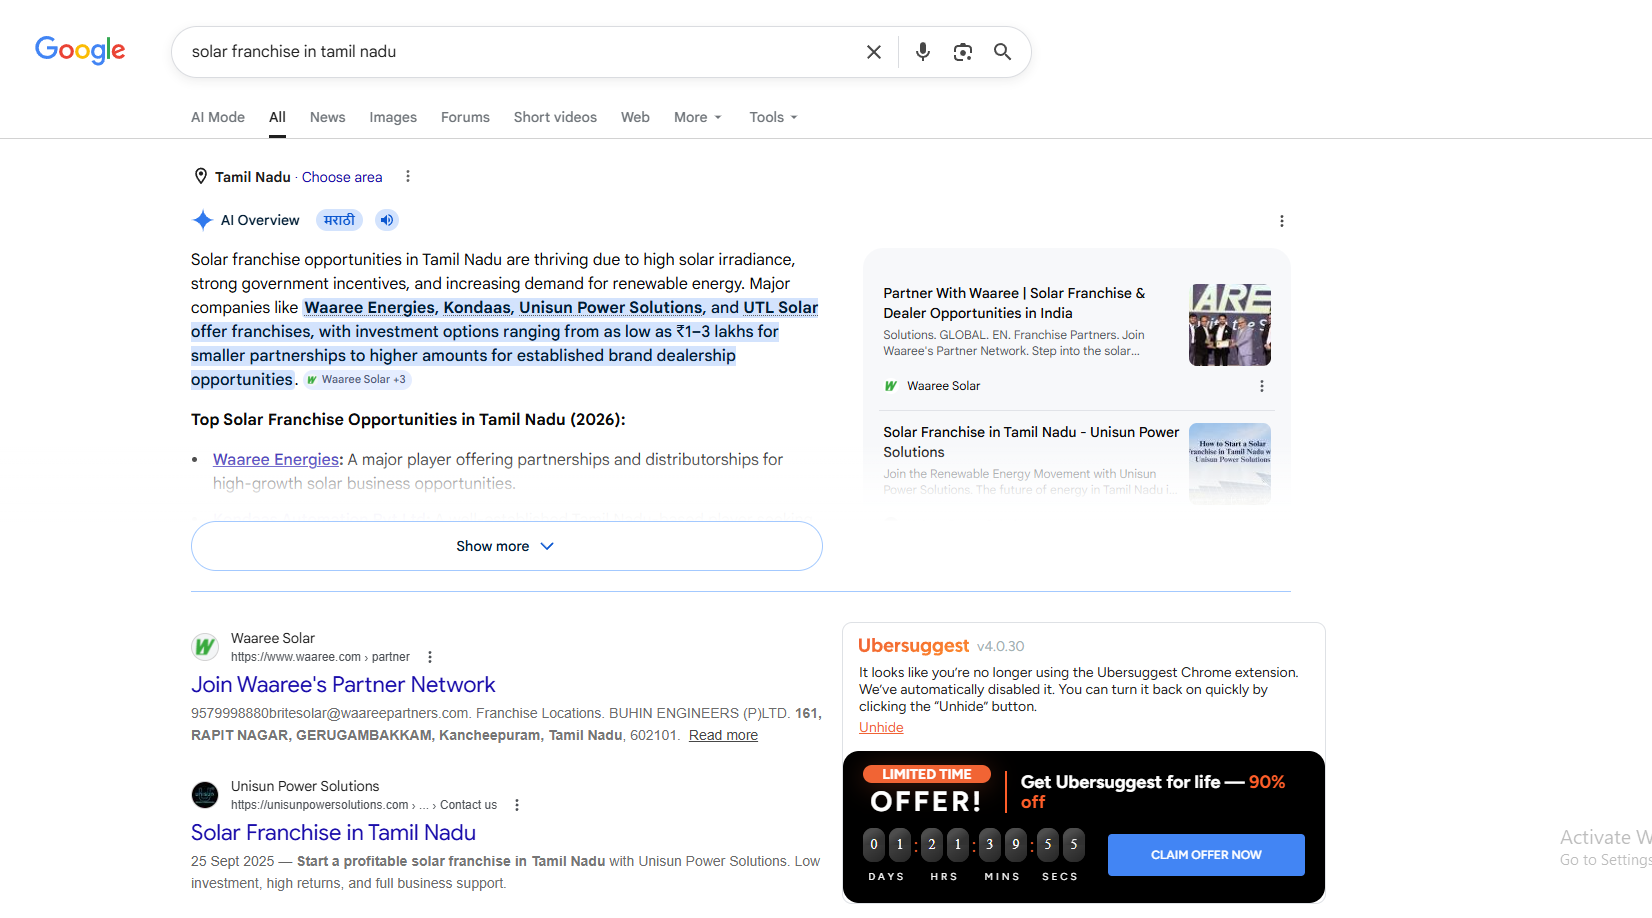Open location options three-dot menu

[x=407, y=176]
